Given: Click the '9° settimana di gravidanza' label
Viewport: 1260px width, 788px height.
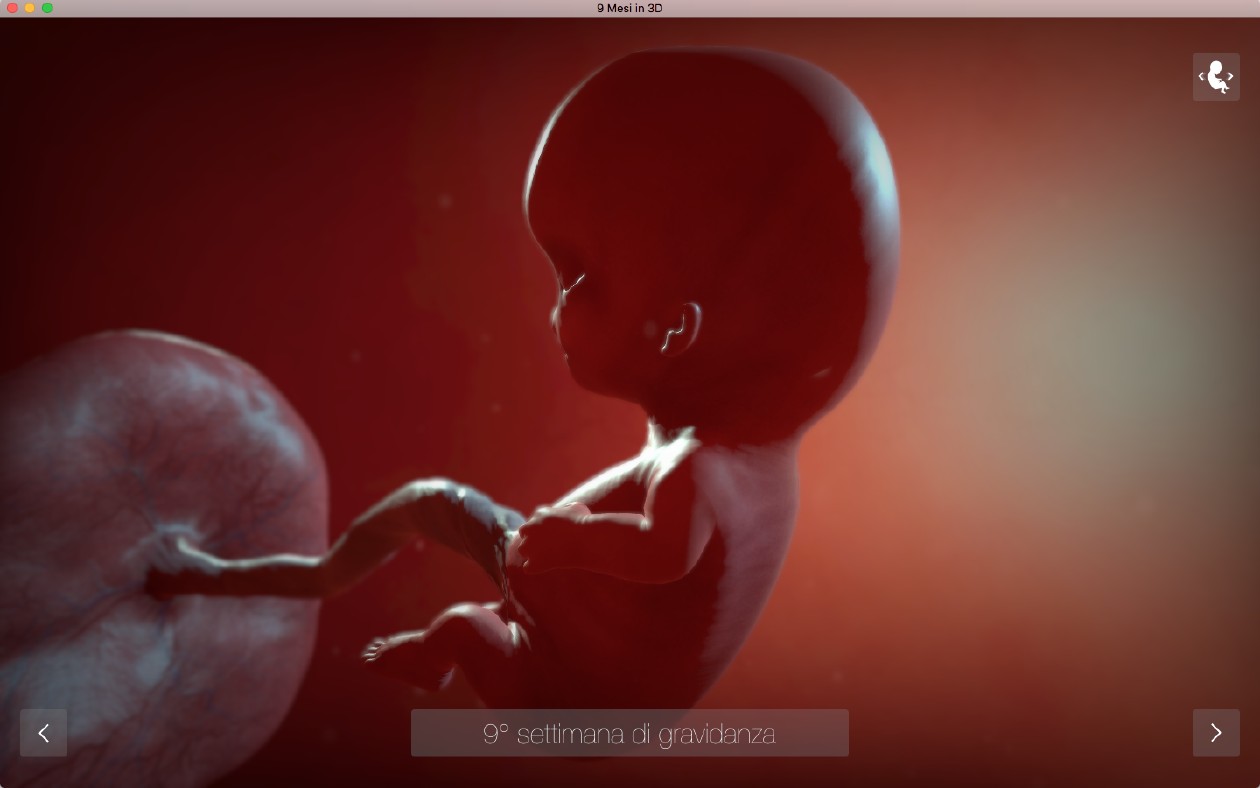Looking at the screenshot, I should point(630,733).
